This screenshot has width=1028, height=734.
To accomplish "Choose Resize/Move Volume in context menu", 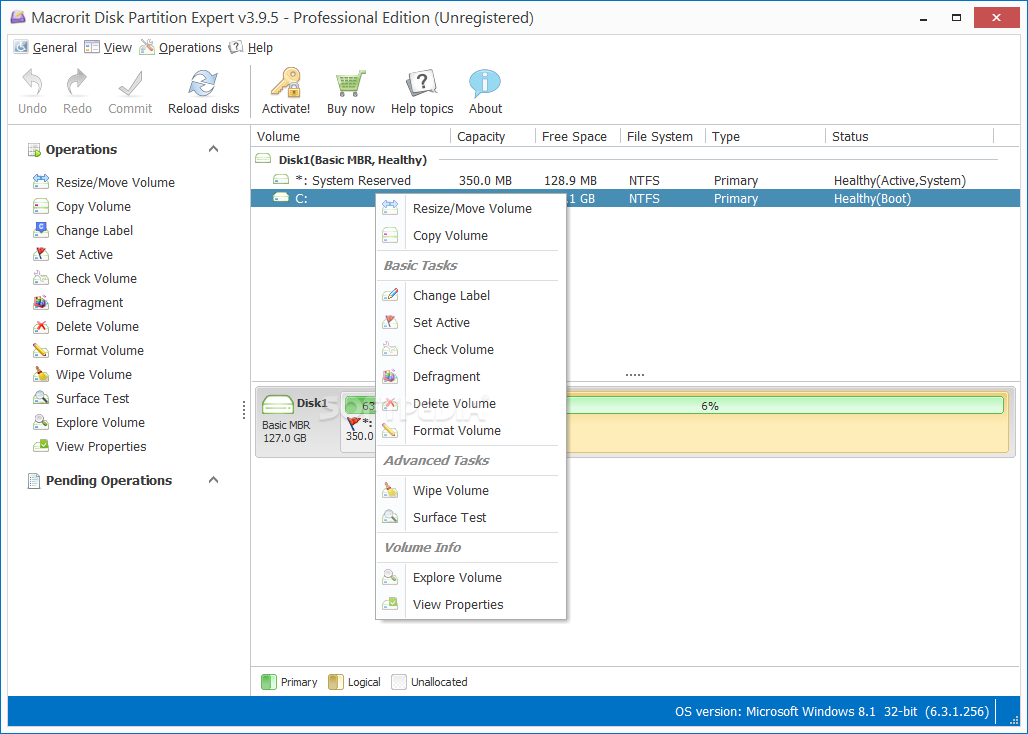I will (471, 208).
